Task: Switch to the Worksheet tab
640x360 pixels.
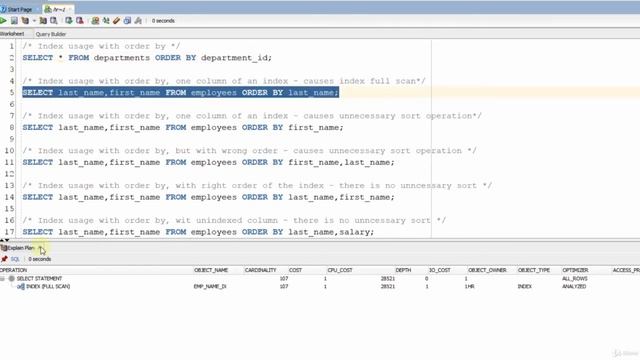Action: (x=12, y=34)
